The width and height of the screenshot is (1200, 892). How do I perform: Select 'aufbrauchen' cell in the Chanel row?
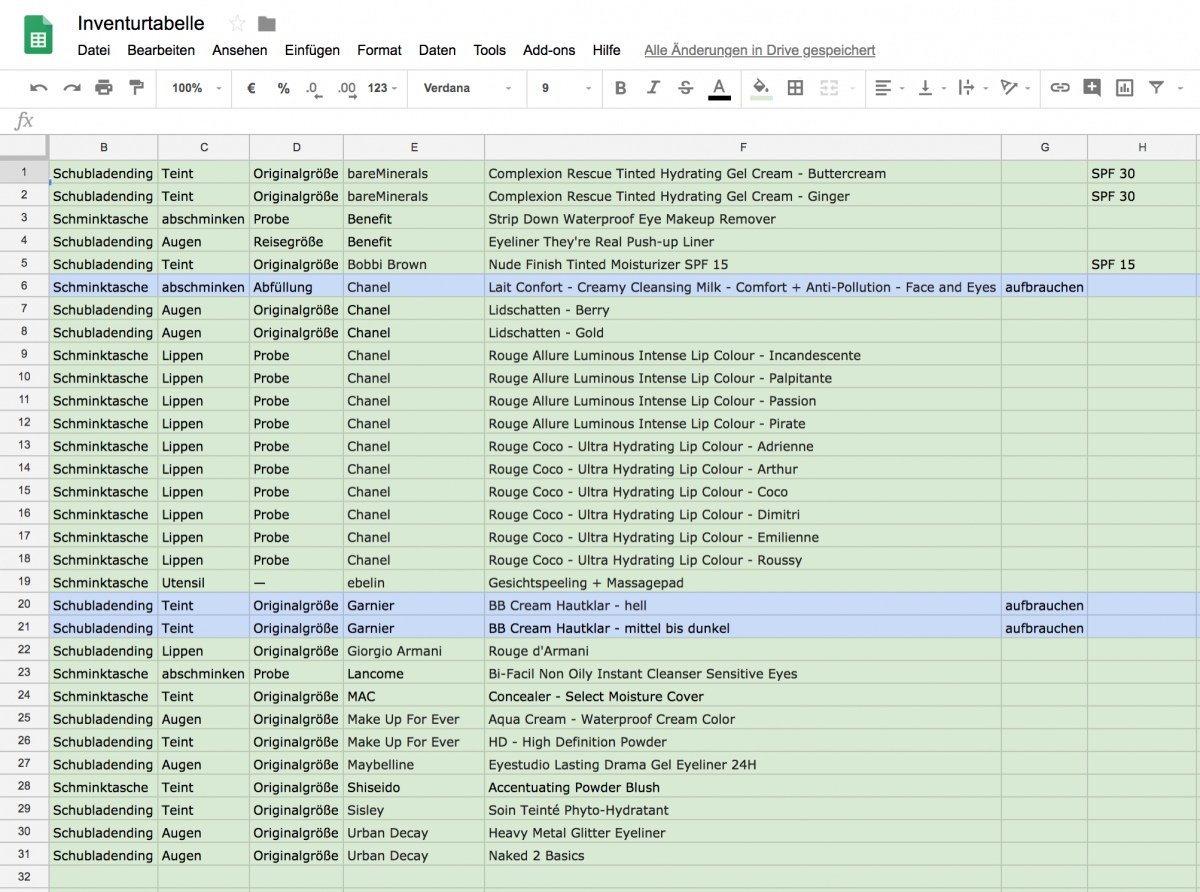(1045, 287)
